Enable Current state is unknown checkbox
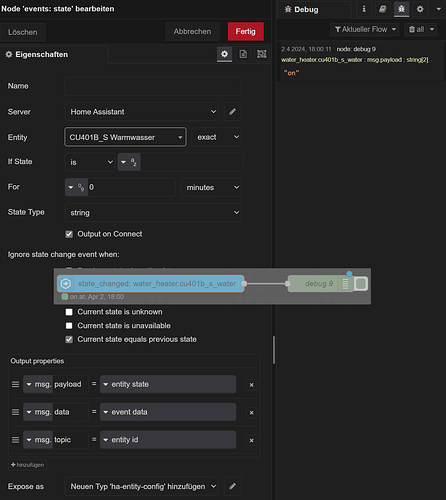Image resolution: width=446 pixels, height=500 pixels. (69, 312)
